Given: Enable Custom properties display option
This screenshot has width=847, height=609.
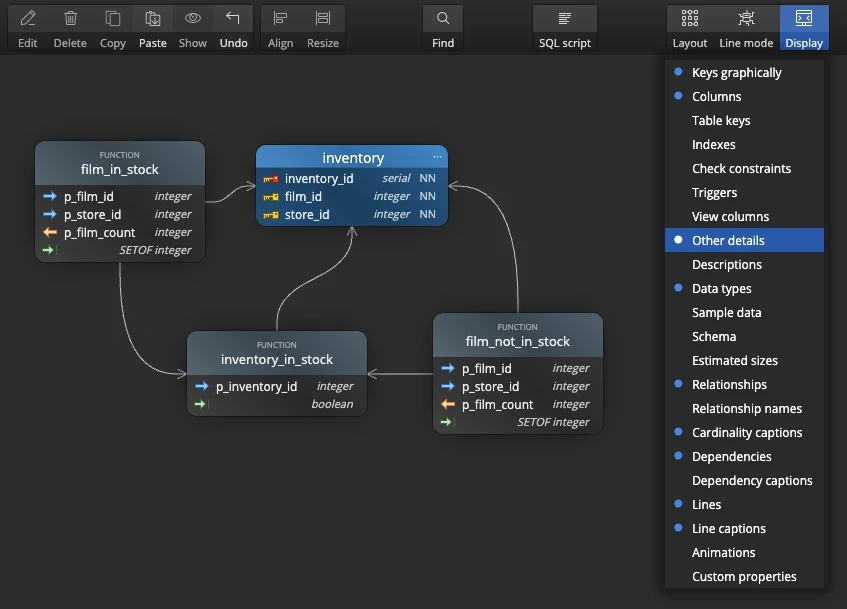Looking at the screenshot, I should tap(744, 577).
